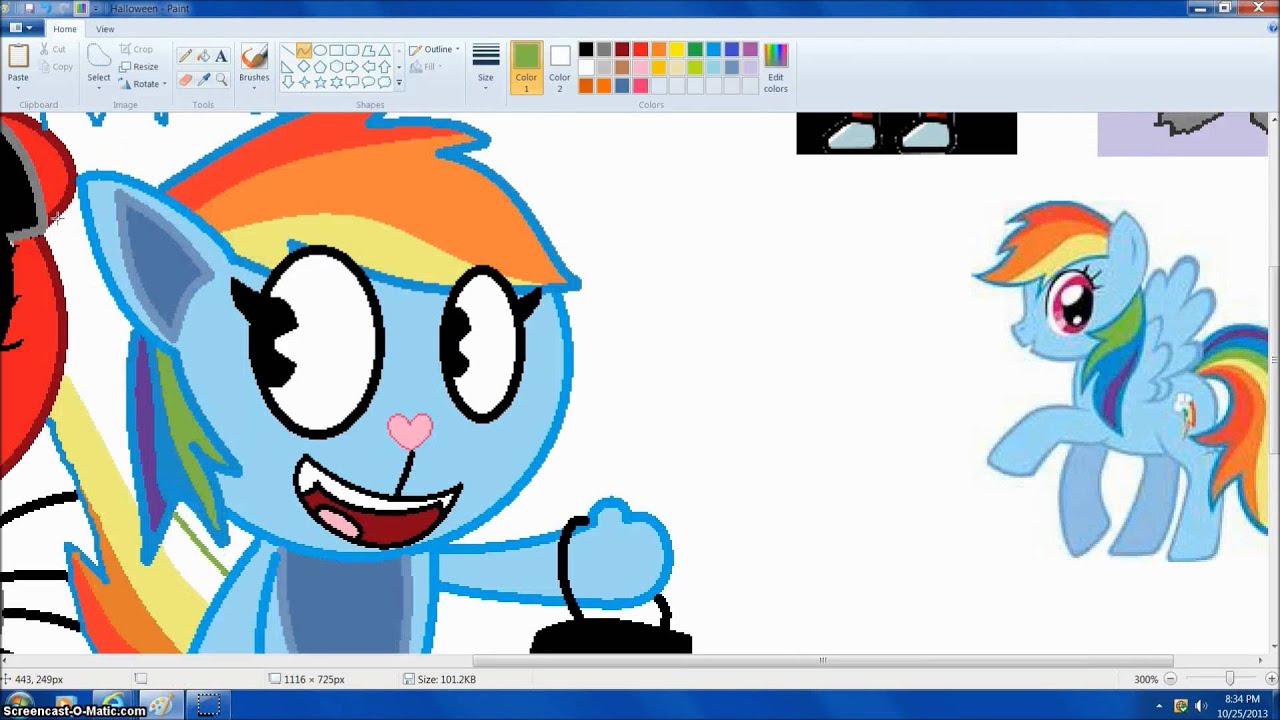Open the Edit colors dialog

776,68
